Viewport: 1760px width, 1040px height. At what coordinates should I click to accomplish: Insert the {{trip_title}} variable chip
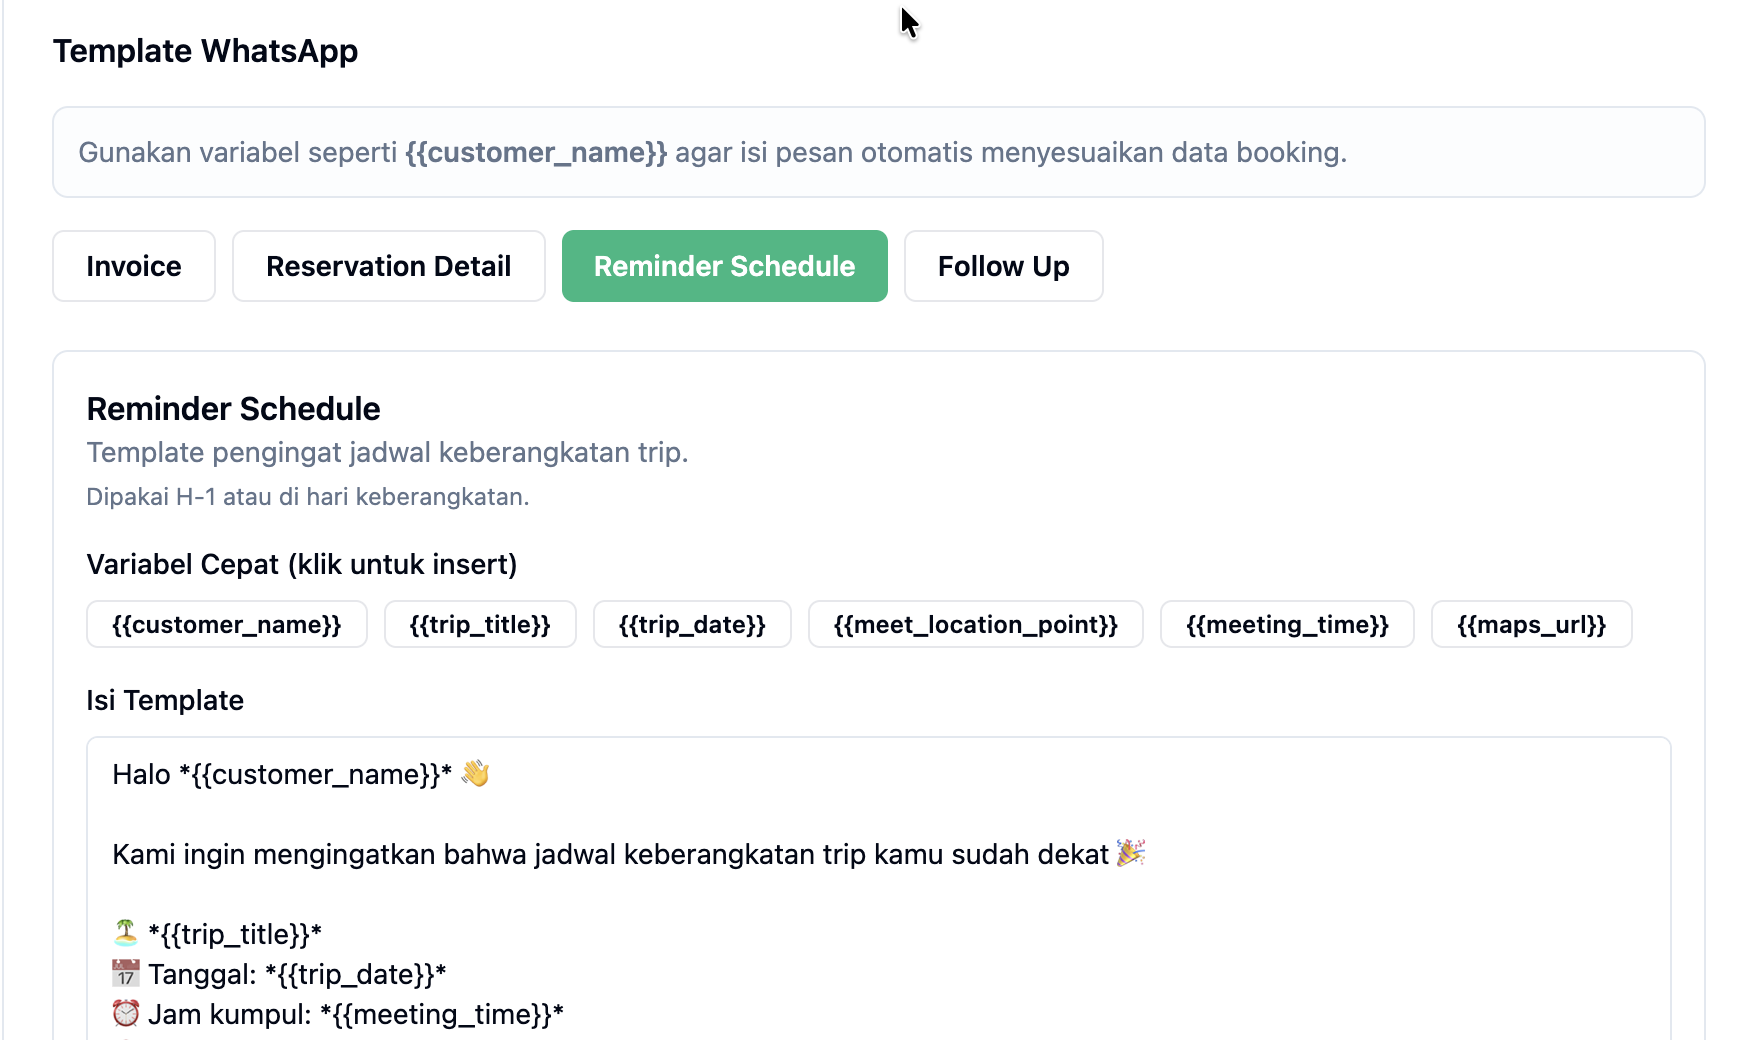[480, 624]
